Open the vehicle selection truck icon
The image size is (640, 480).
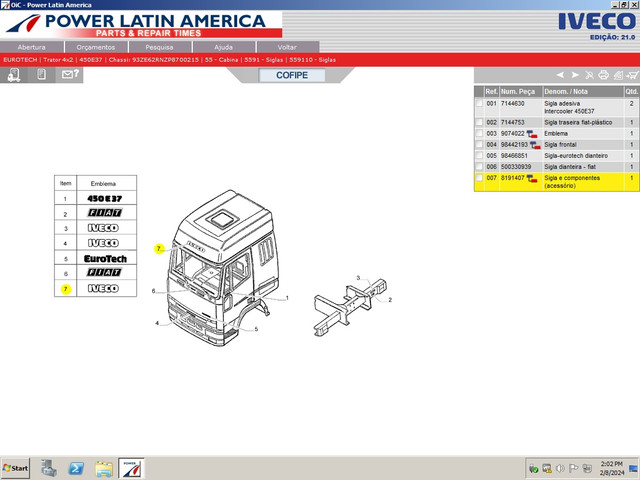point(14,75)
